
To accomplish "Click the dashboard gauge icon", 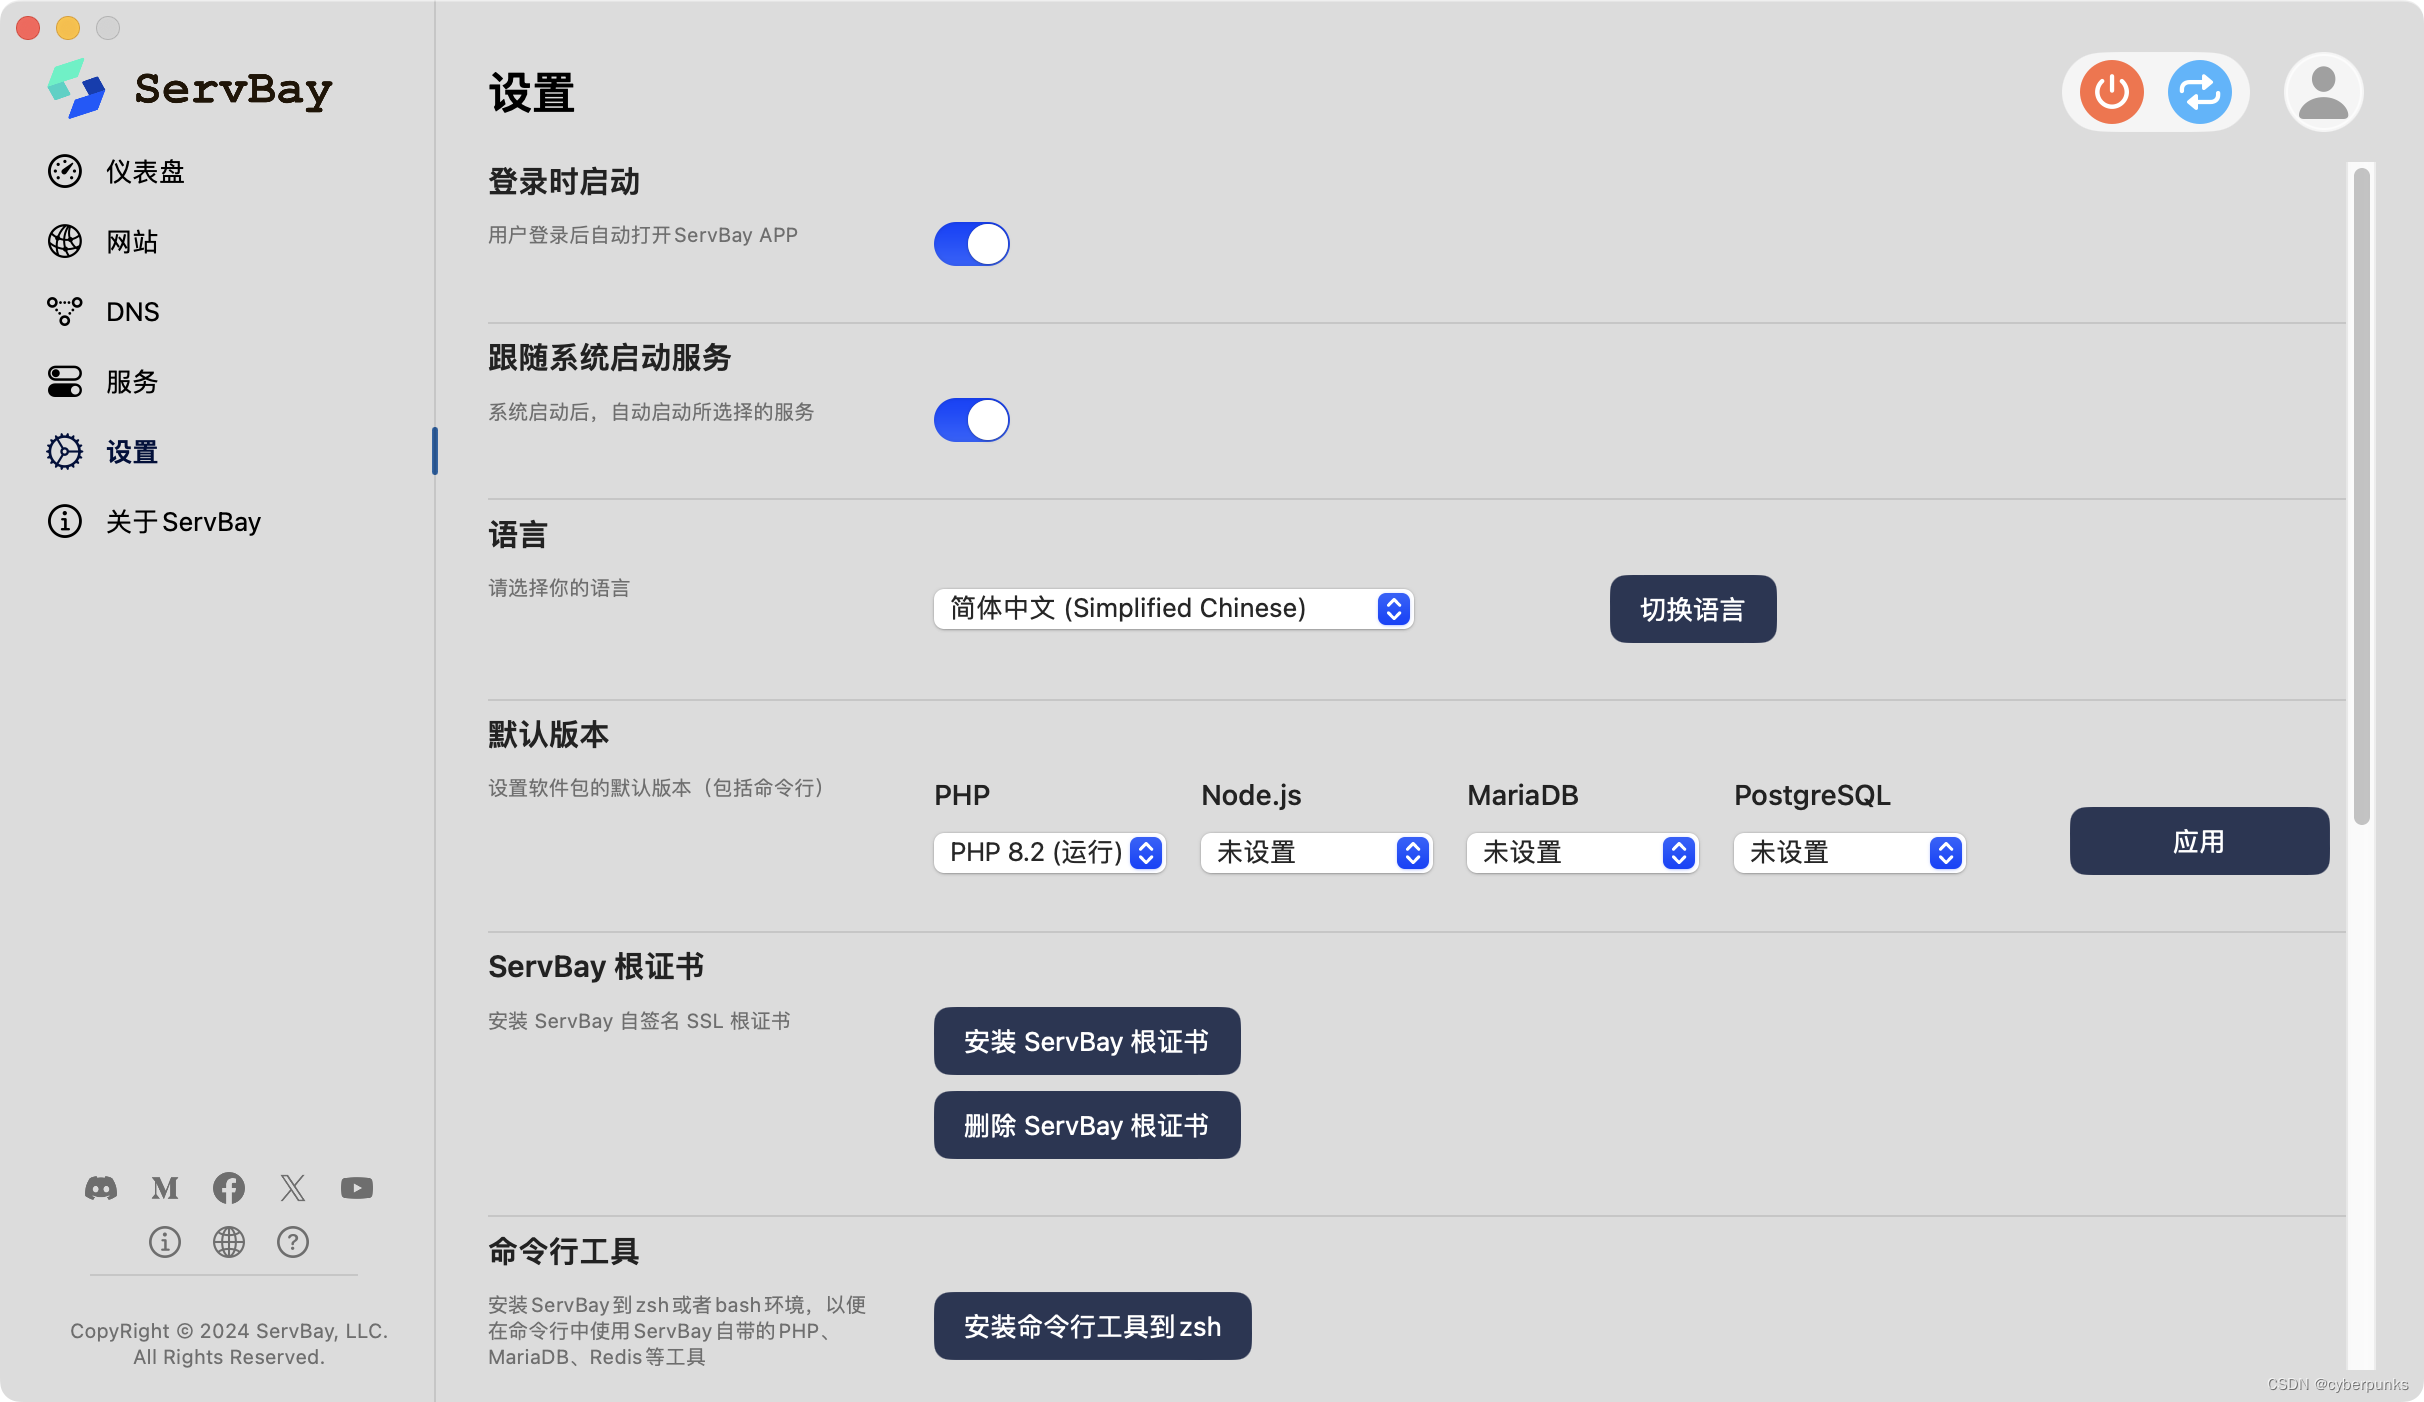I will click(65, 171).
